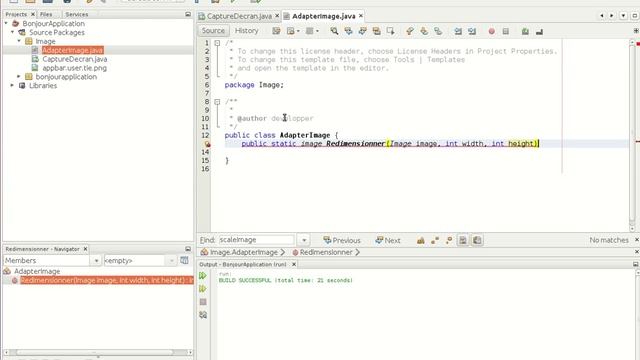Open the Members dropdown in Navigator
The image size is (640, 360).
click(x=96, y=260)
